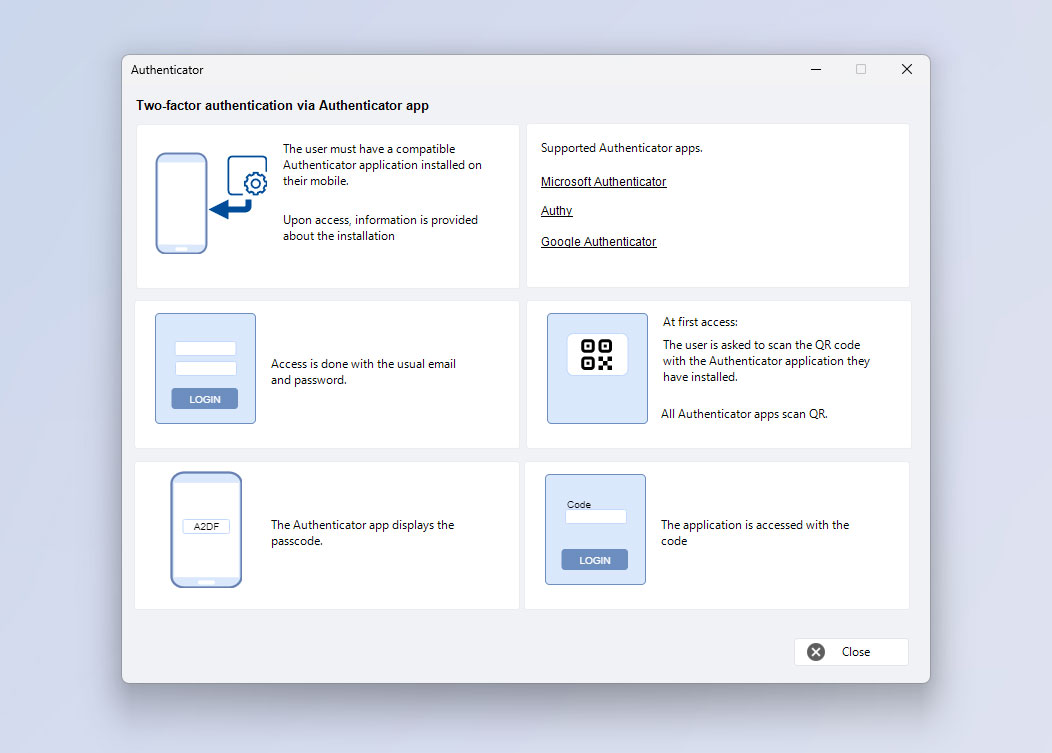Click 'Access is done with the usual email' text
Image resolution: width=1052 pixels, height=753 pixels.
363,364
